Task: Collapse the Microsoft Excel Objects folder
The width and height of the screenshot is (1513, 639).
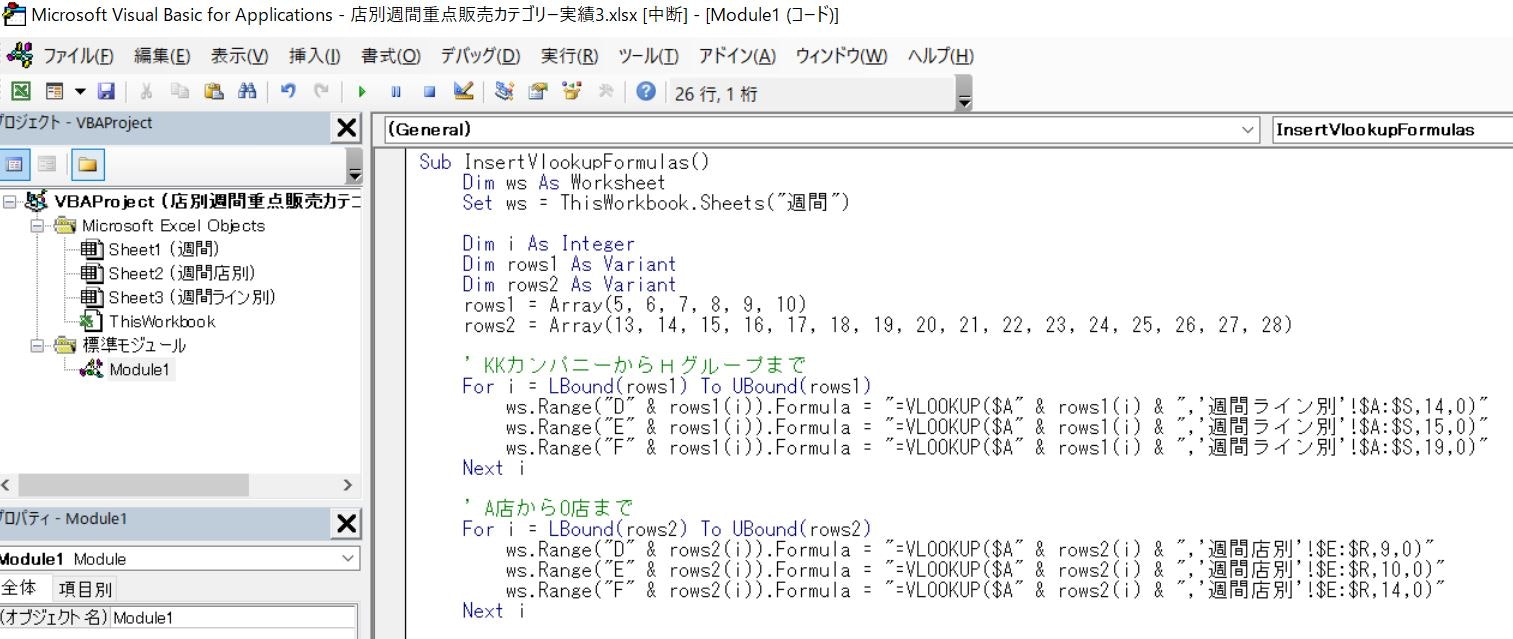Action: (37, 226)
